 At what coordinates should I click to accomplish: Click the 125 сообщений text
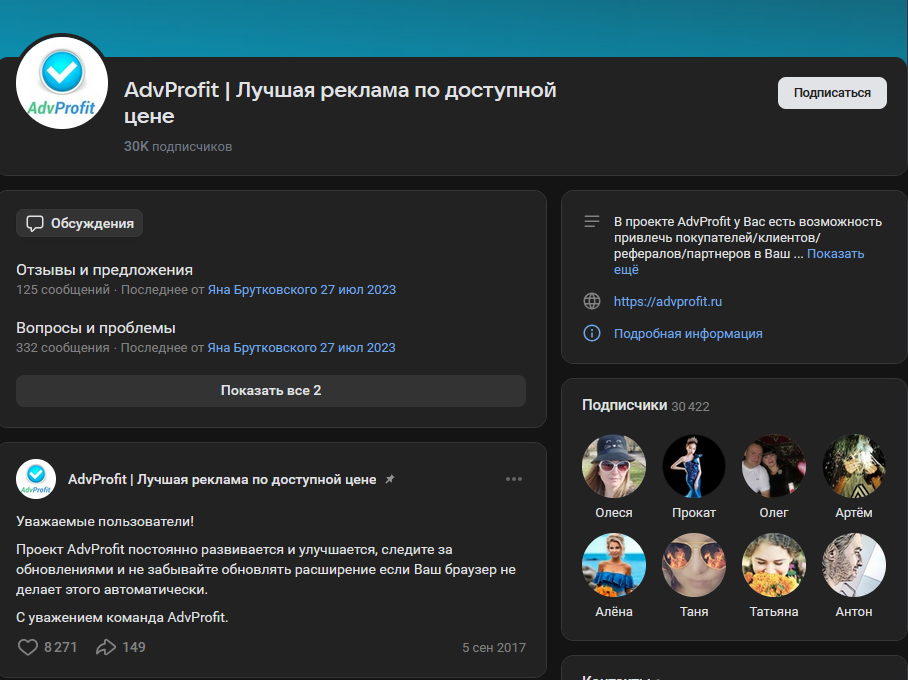pyautogui.click(x=63, y=290)
